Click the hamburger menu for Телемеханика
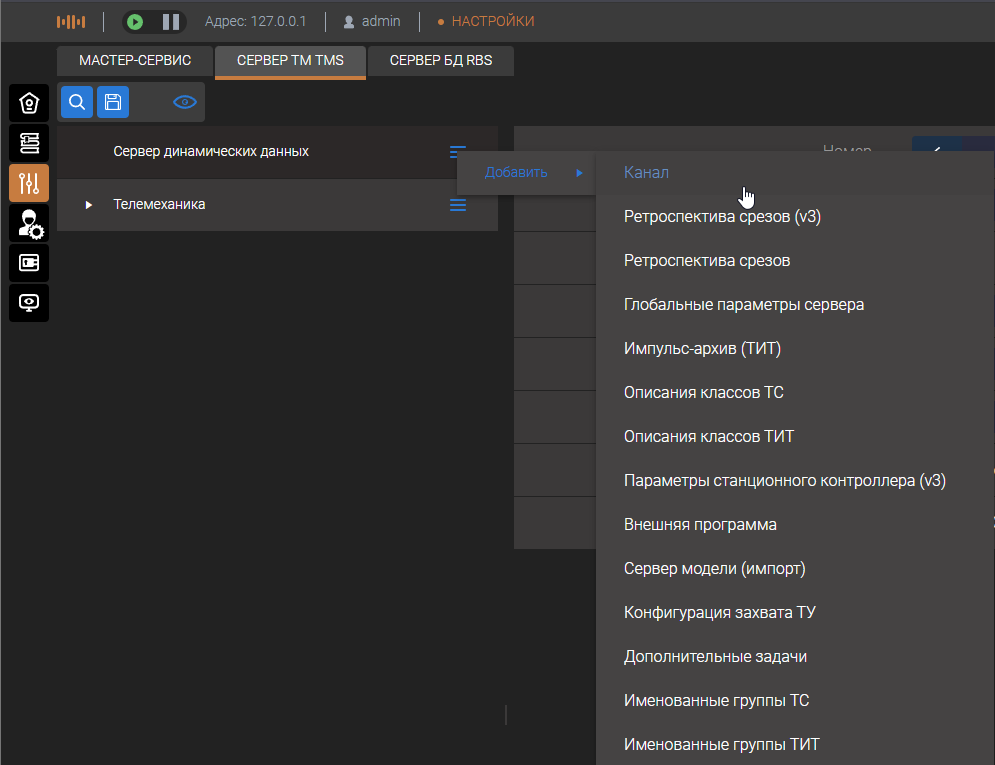Viewport: 995px width, 765px height. [x=458, y=205]
